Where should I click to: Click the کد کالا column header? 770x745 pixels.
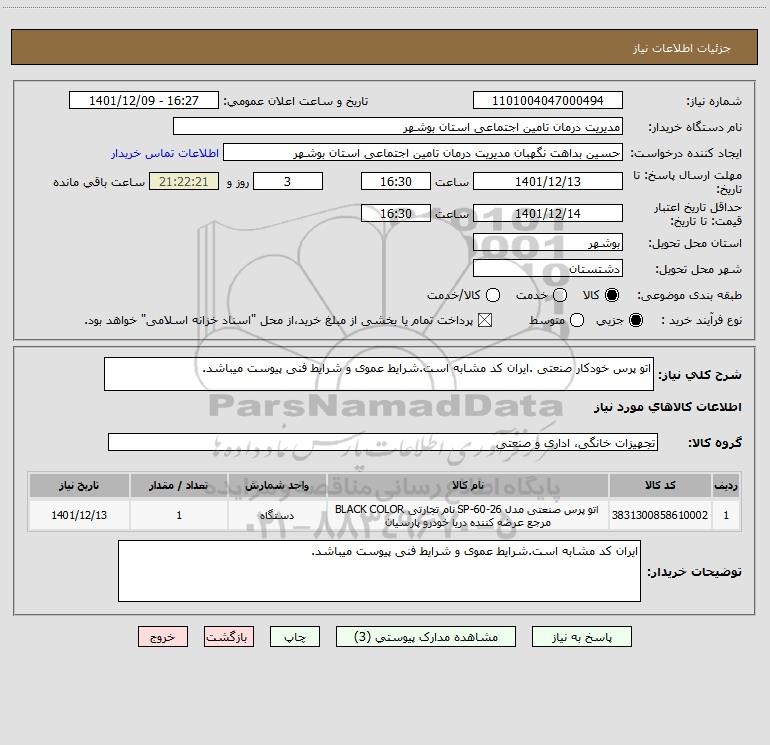[x=660, y=485]
